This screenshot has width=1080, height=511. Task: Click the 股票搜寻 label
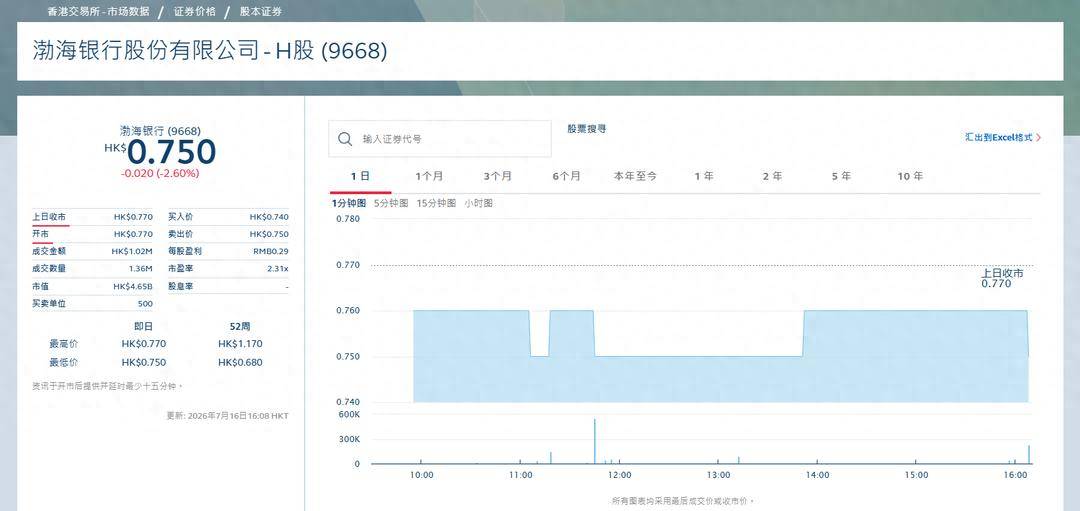click(x=587, y=129)
